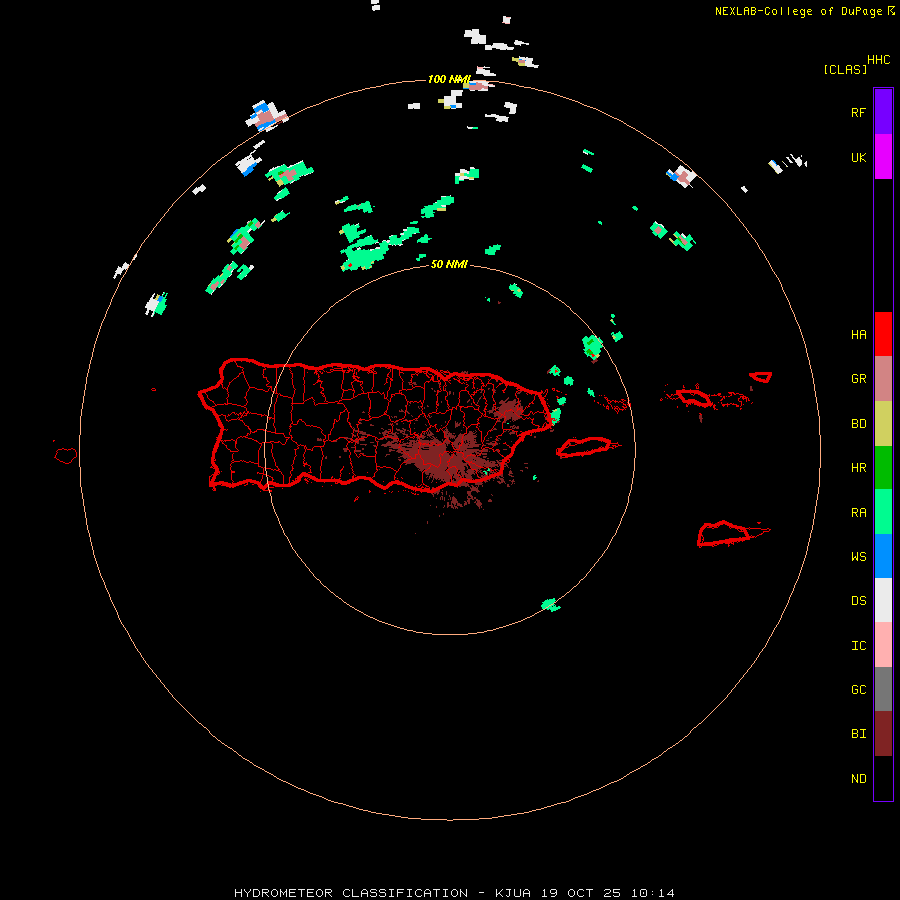
Task: Click the DS legend label
Action: [x=858, y=601]
